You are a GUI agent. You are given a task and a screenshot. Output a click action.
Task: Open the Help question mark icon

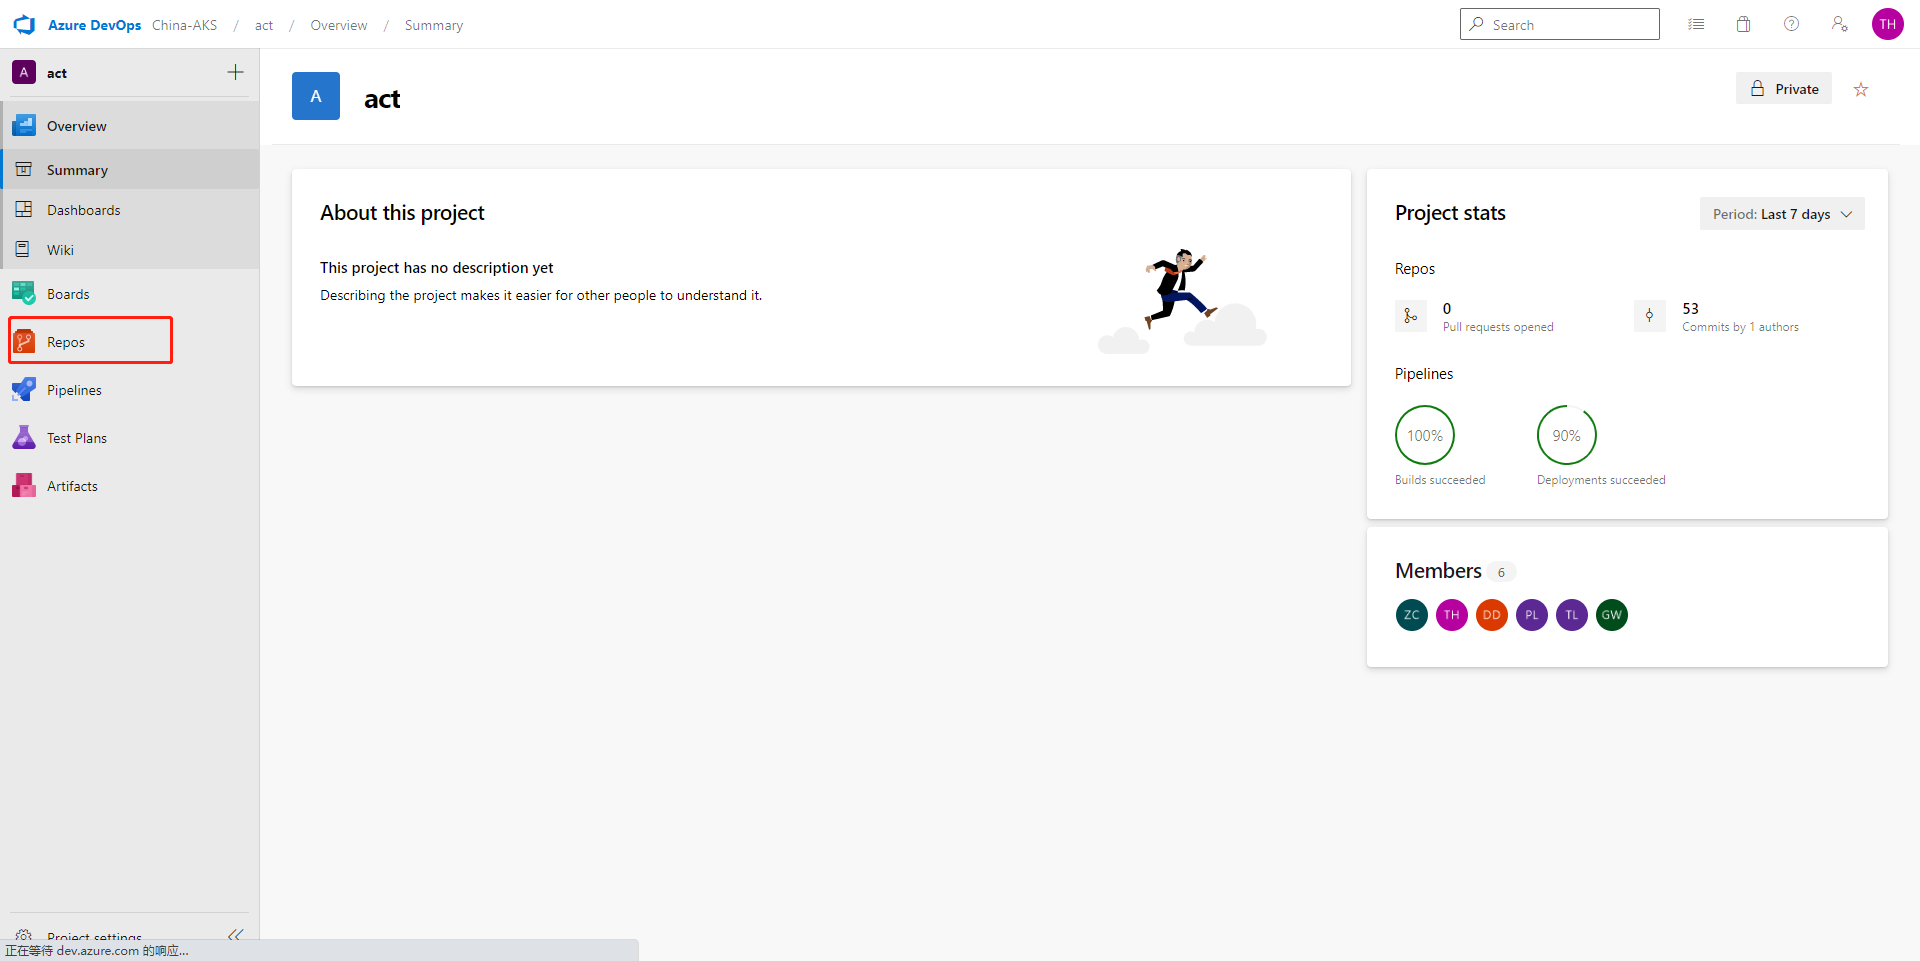(x=1792, y=24)
